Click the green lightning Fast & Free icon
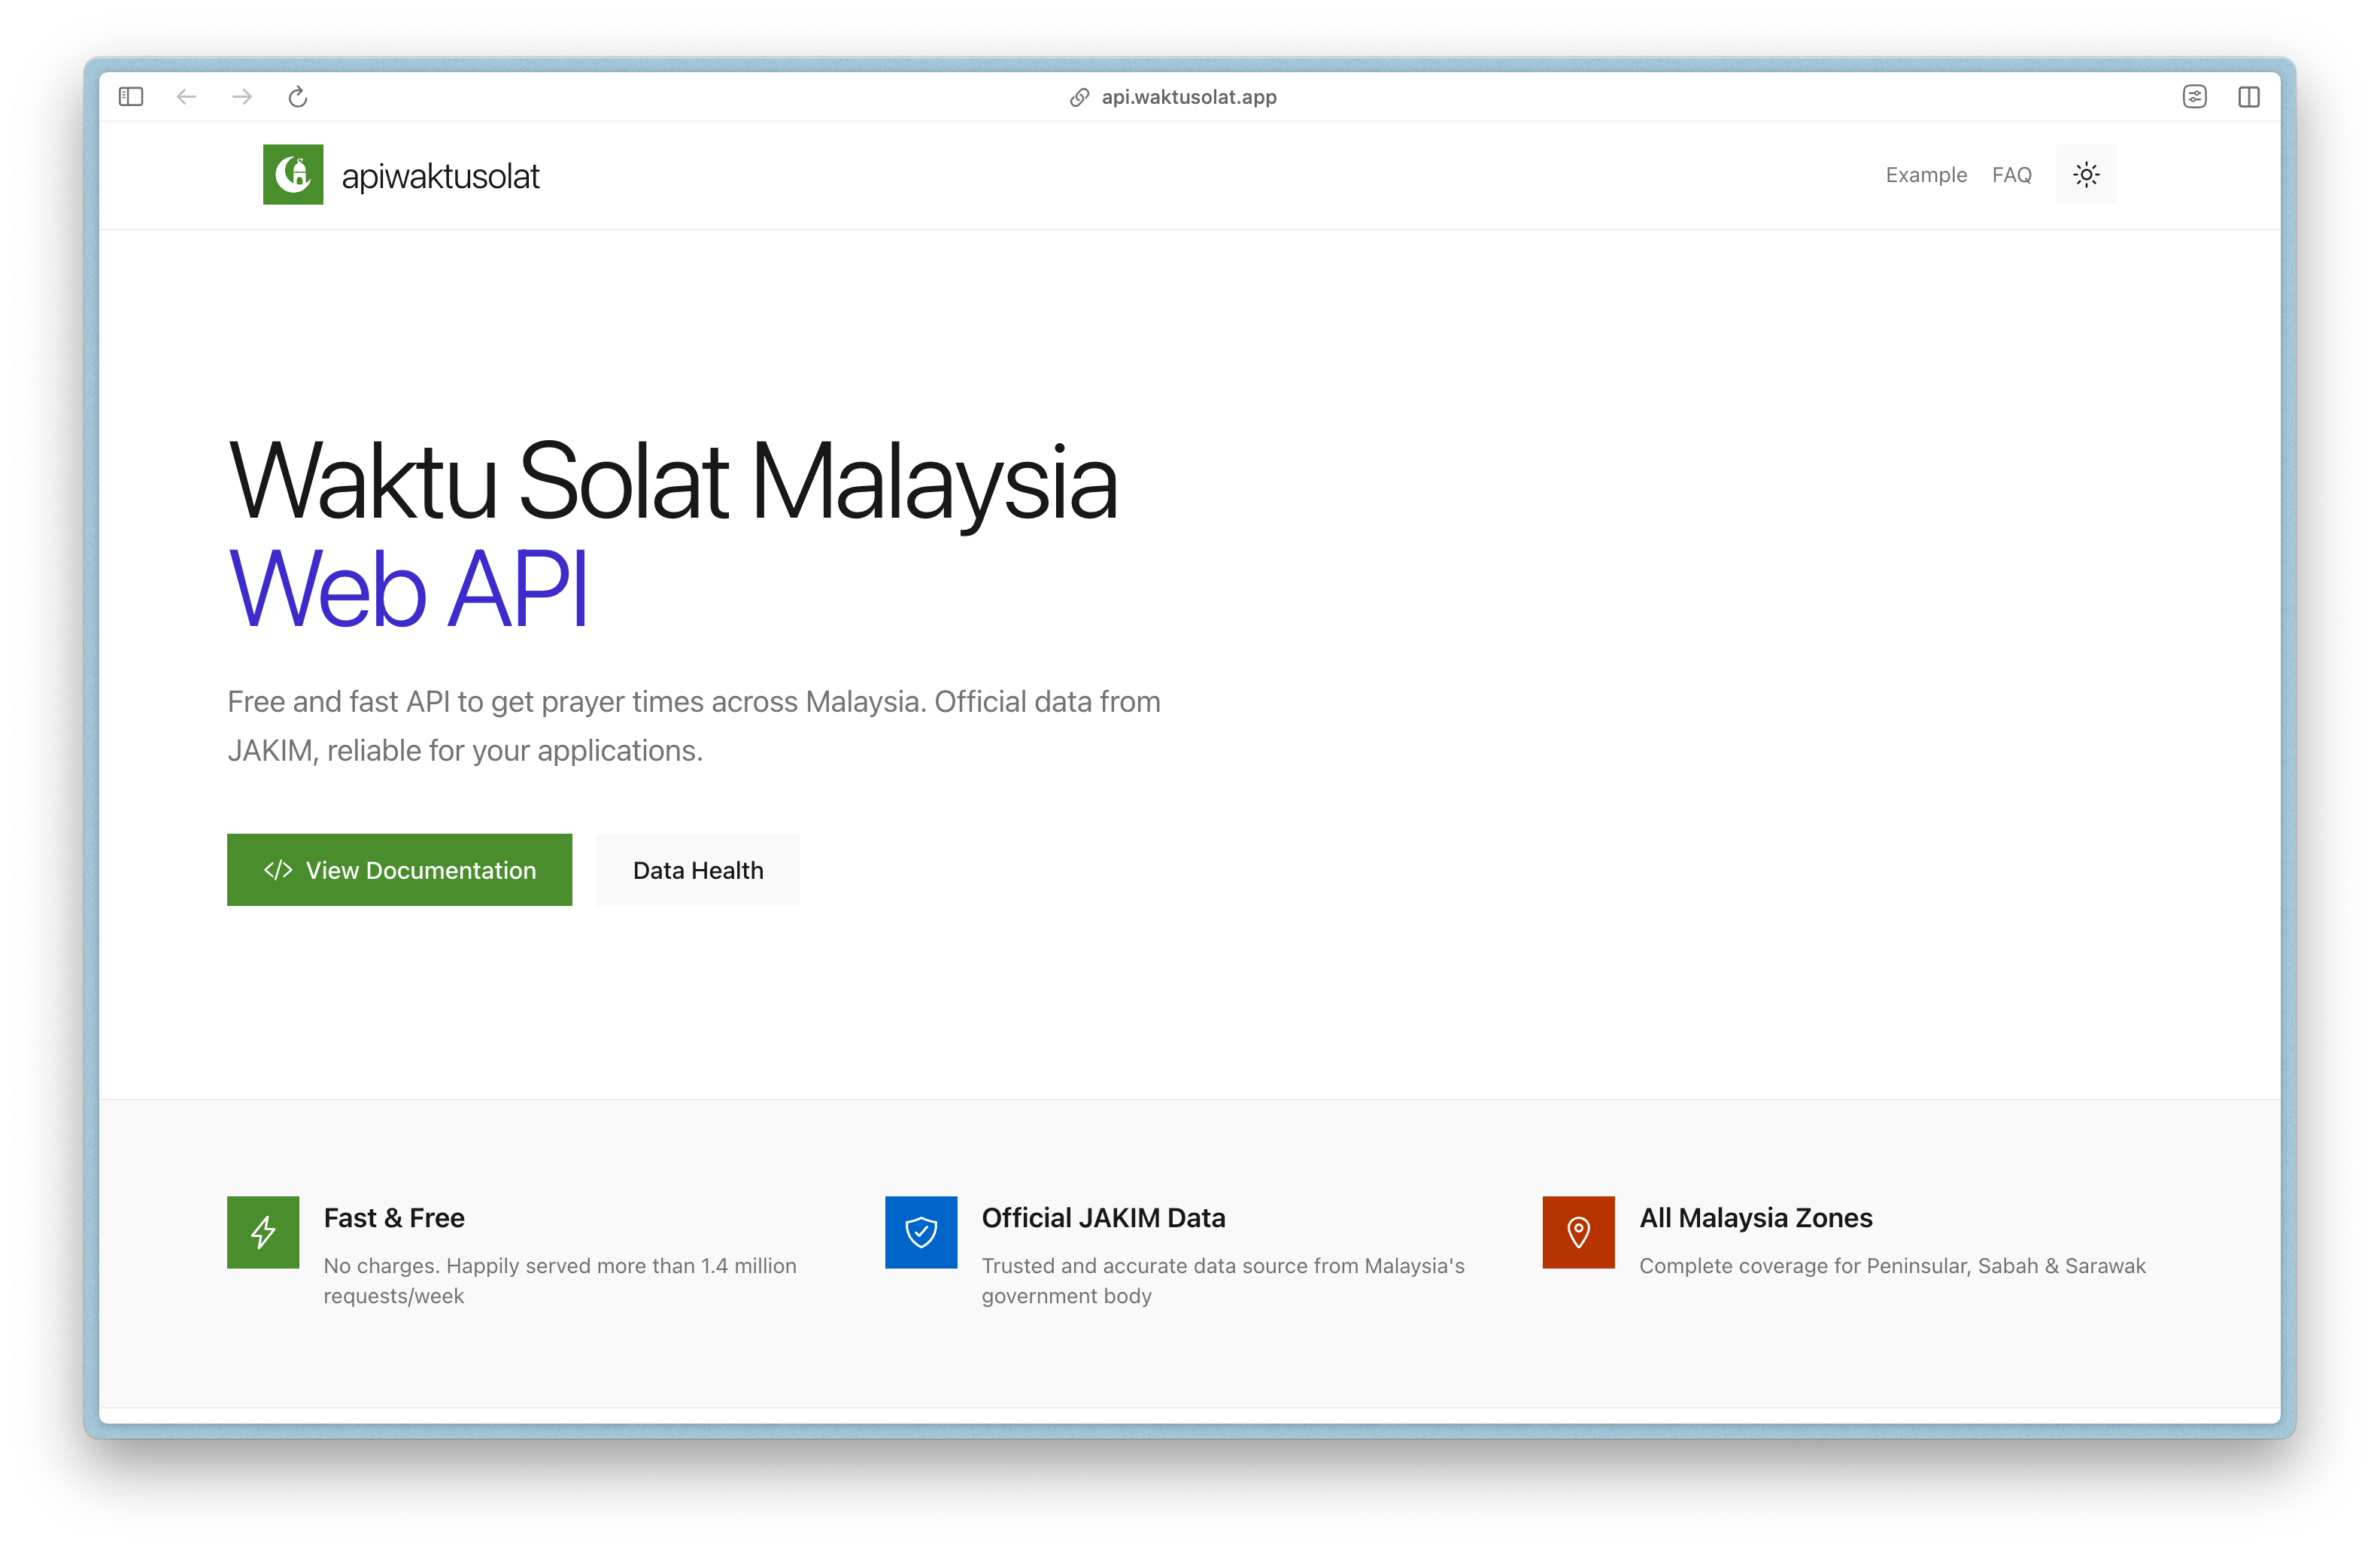The width and height of the screenshot is (2380, 1550). click(x=263, y=1232)
